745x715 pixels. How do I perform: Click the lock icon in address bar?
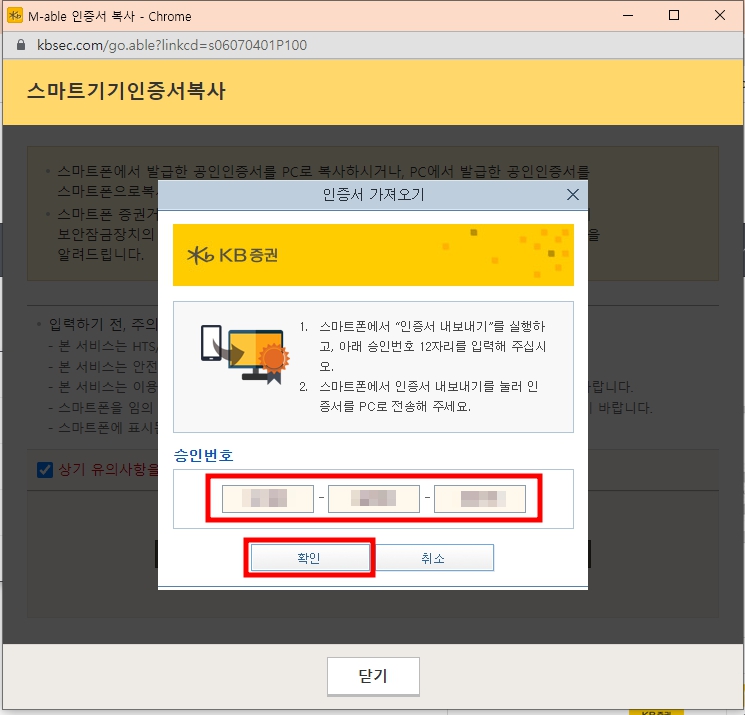click(20, 45)
